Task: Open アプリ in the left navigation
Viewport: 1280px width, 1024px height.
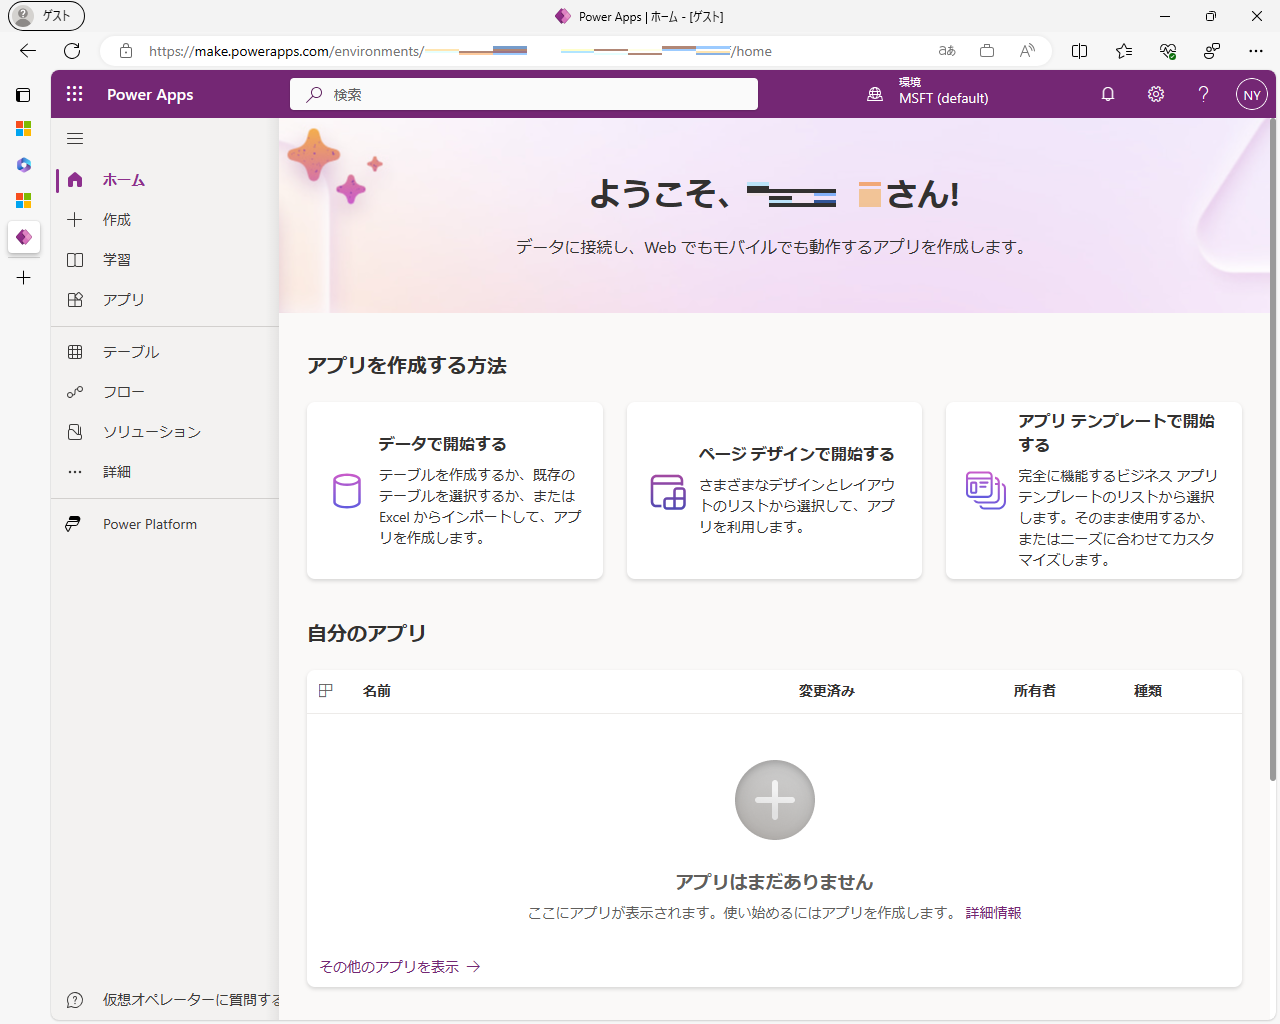Action: [x=165, y=300]
